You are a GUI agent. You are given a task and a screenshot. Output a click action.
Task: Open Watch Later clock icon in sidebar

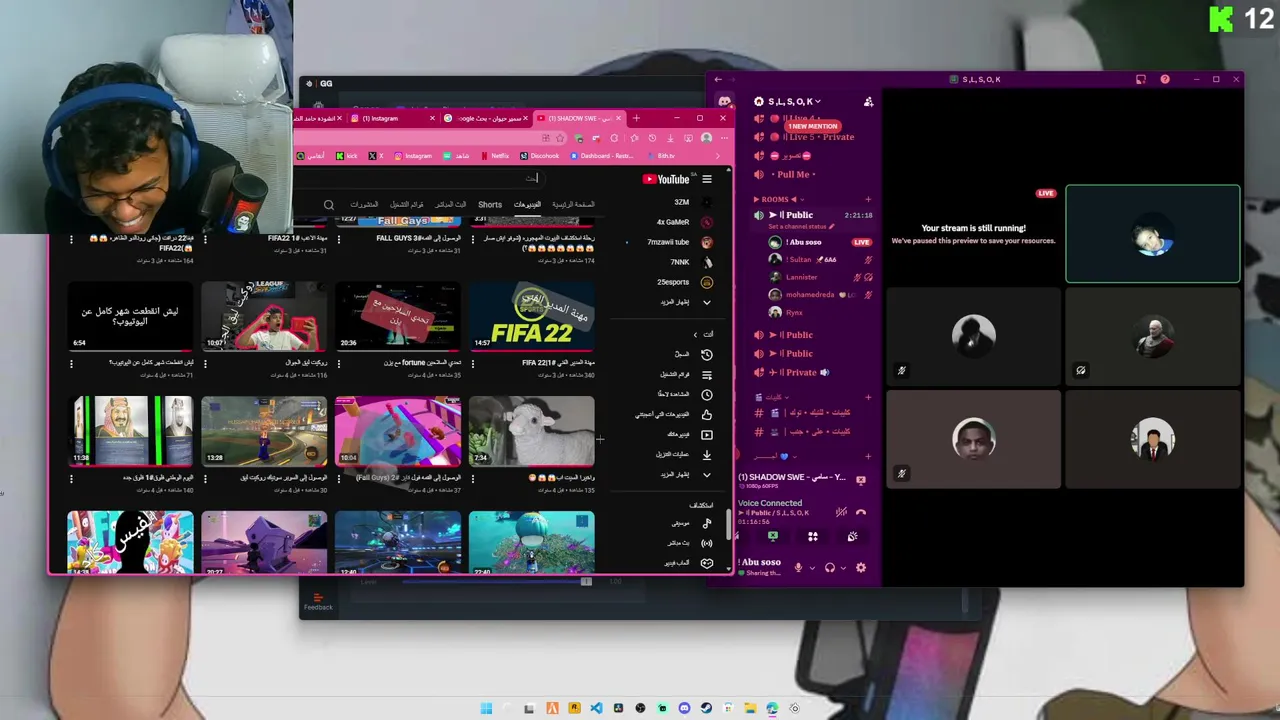[706, 395]
